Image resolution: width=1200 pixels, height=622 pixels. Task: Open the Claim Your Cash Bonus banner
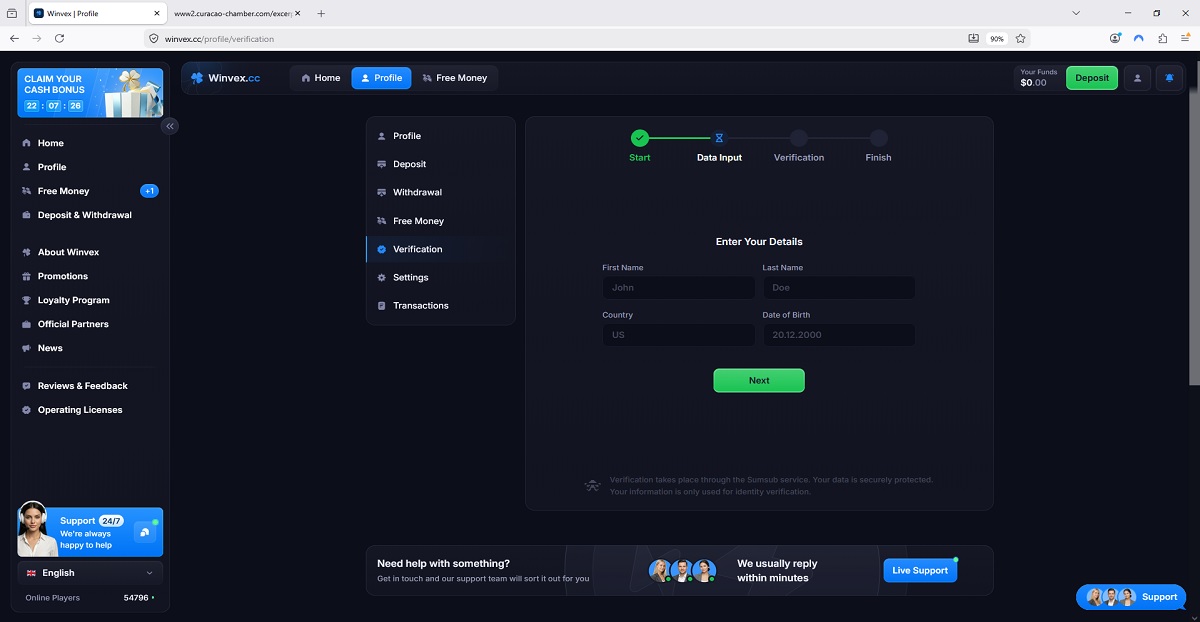[x=90, y=93]
